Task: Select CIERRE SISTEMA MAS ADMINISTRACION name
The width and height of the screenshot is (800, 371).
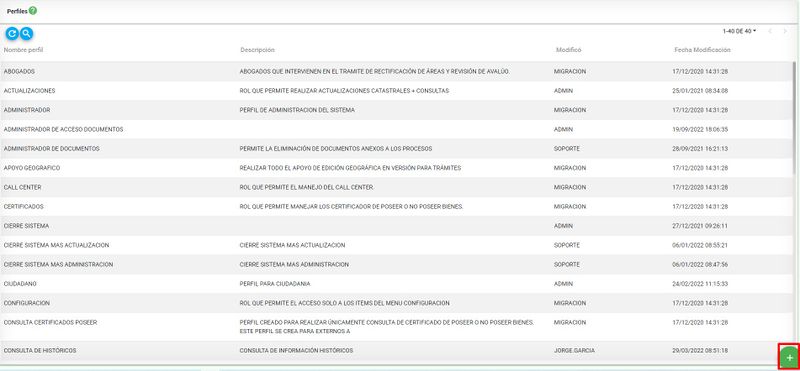Action: point(58,265)
